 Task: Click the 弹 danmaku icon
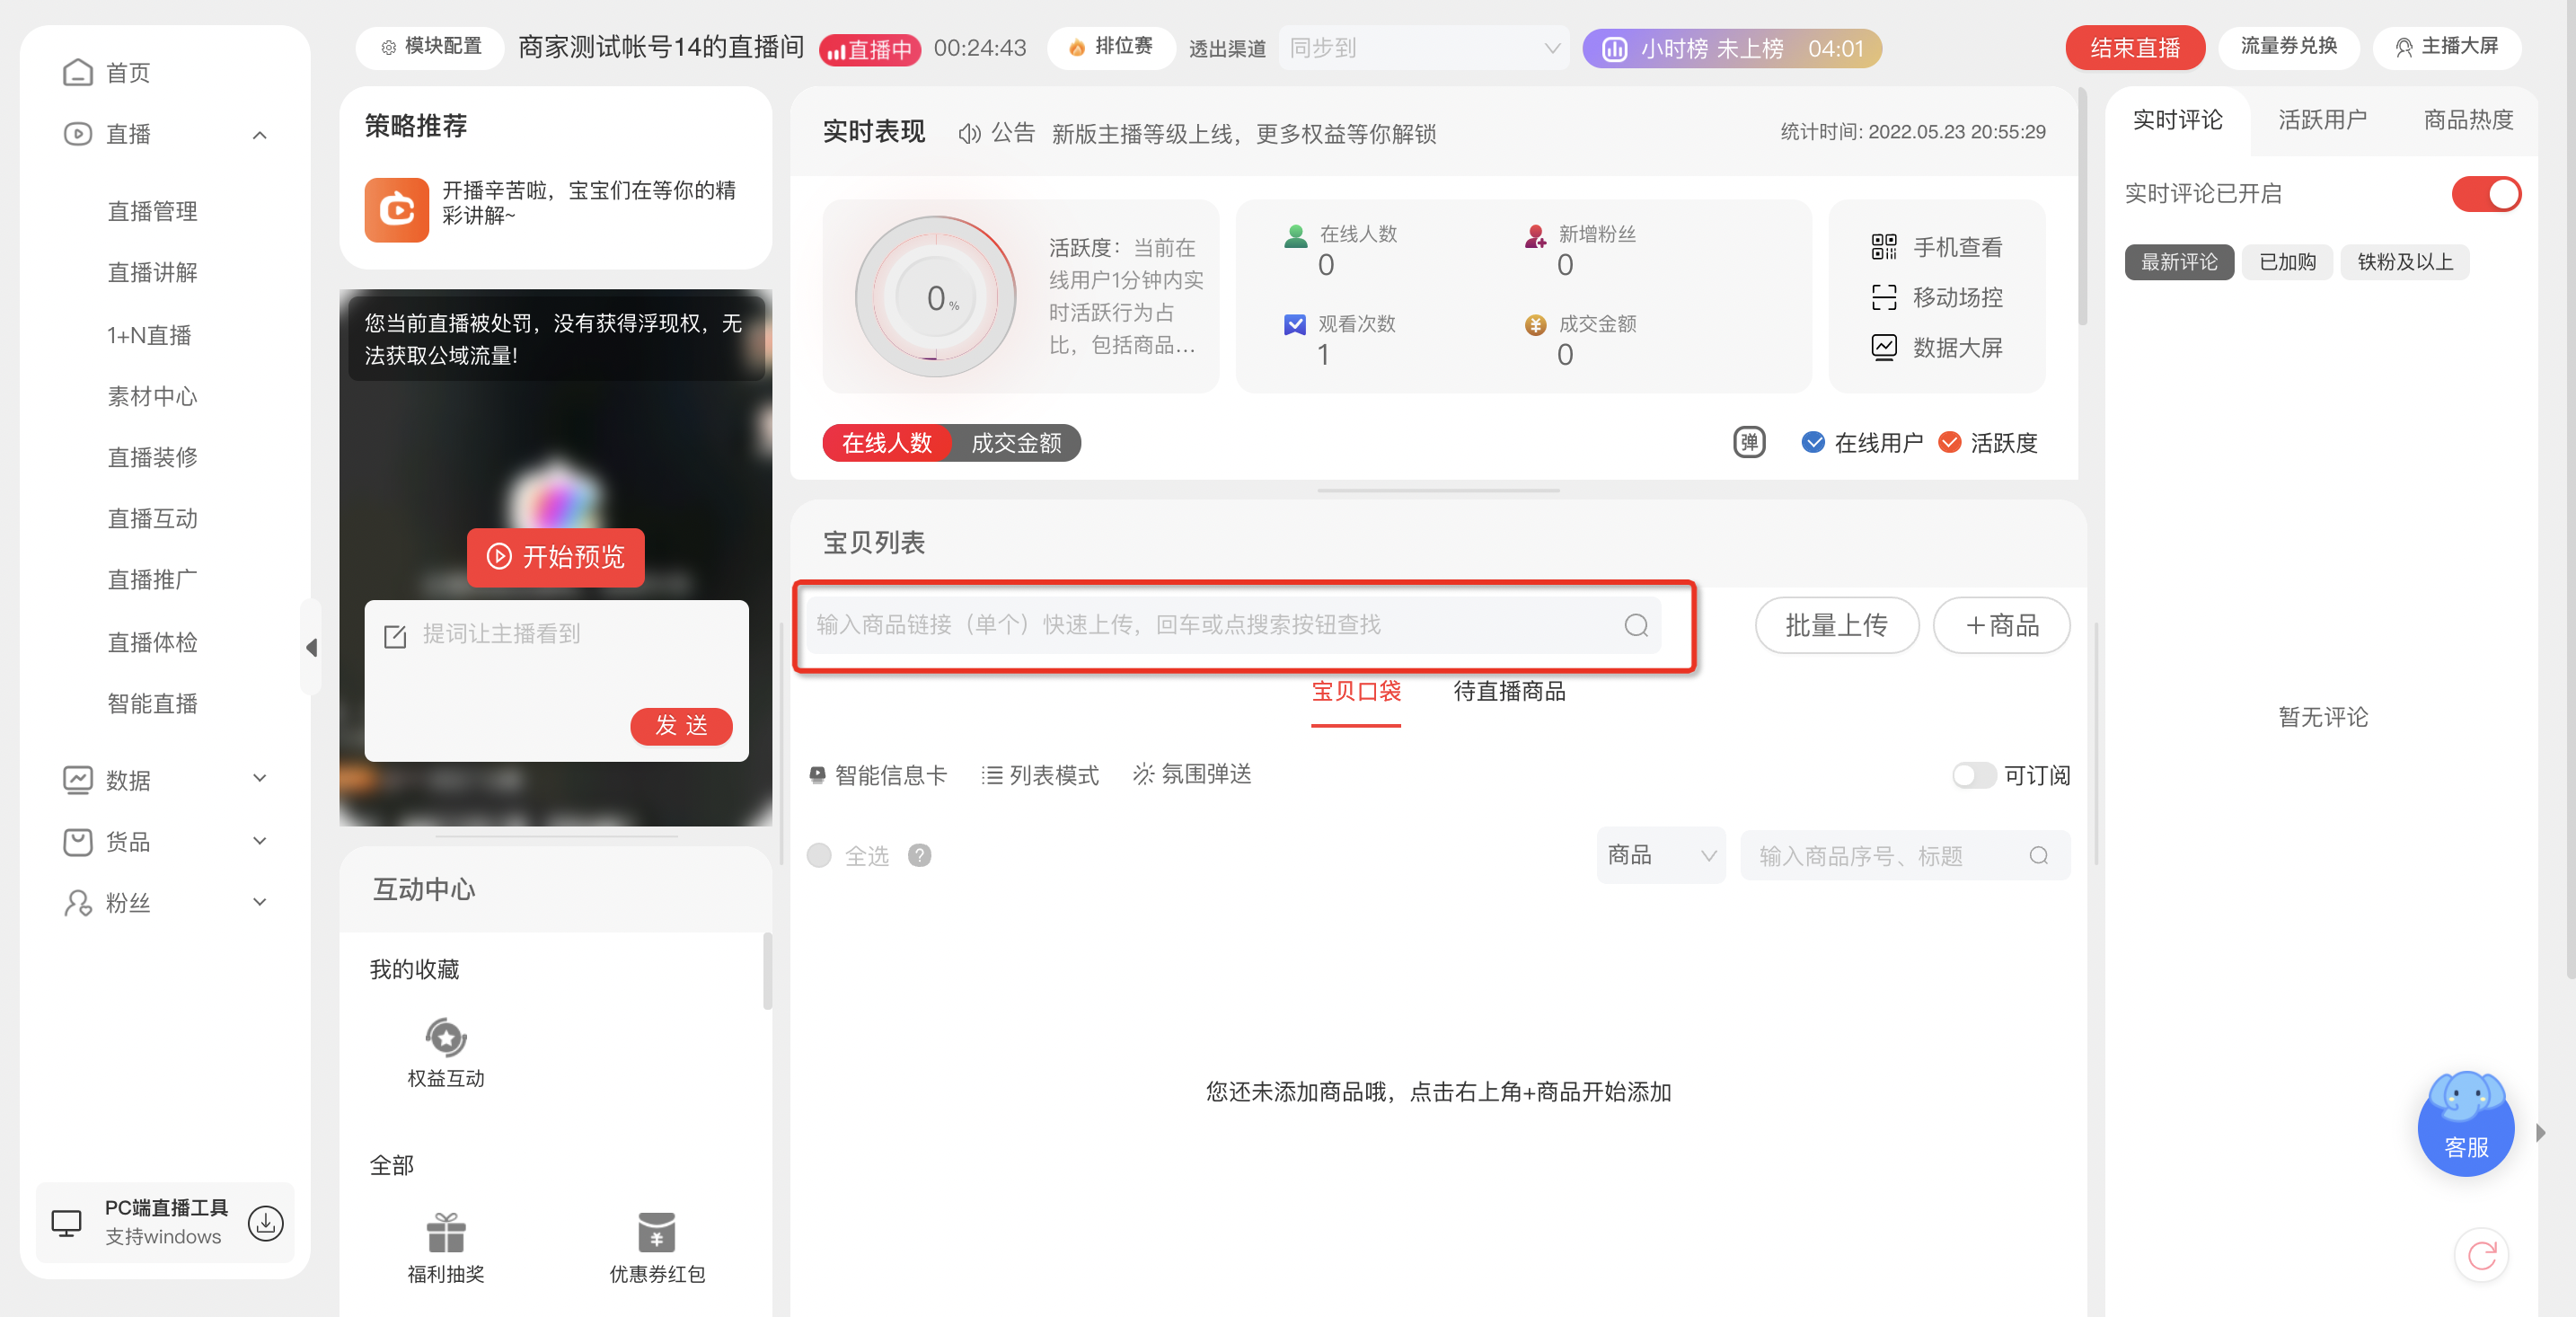[x=1749, y=442]
